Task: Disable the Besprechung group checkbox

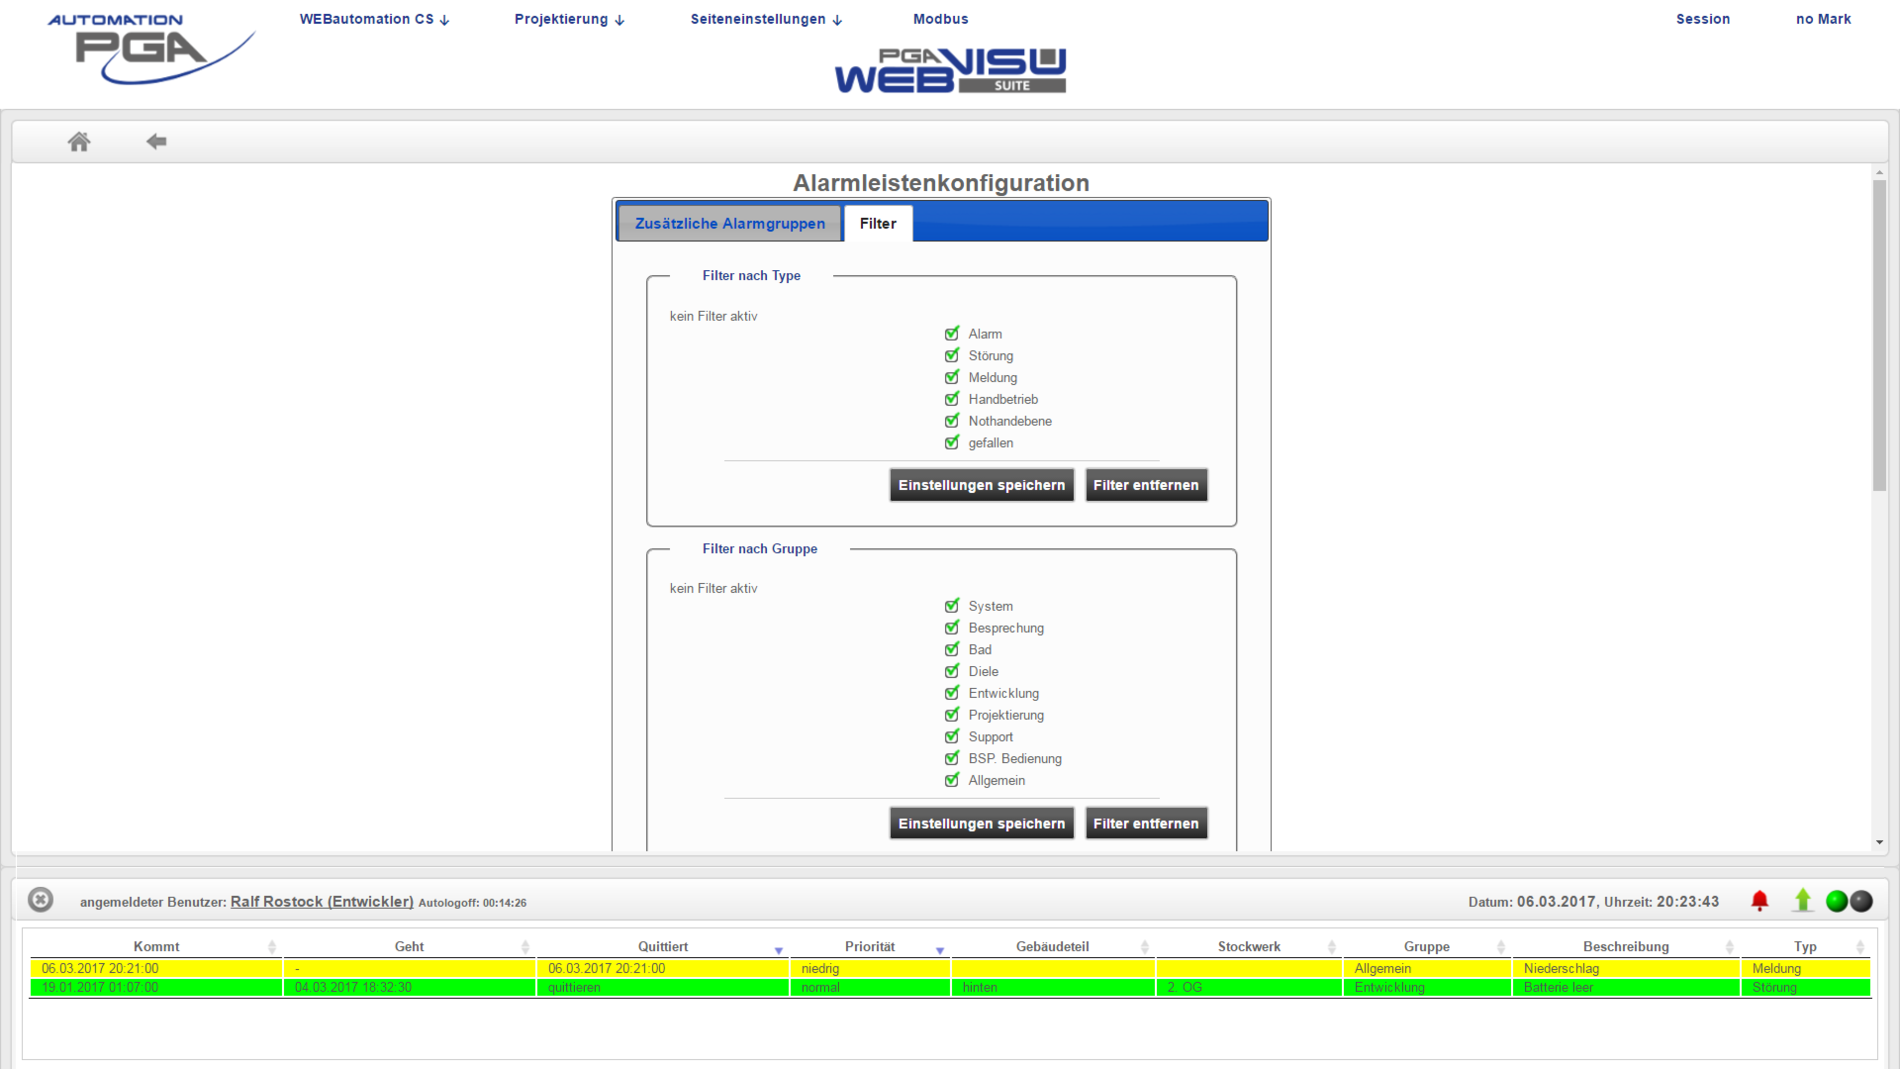Action: pyautogui.click(x=951, y=628)
